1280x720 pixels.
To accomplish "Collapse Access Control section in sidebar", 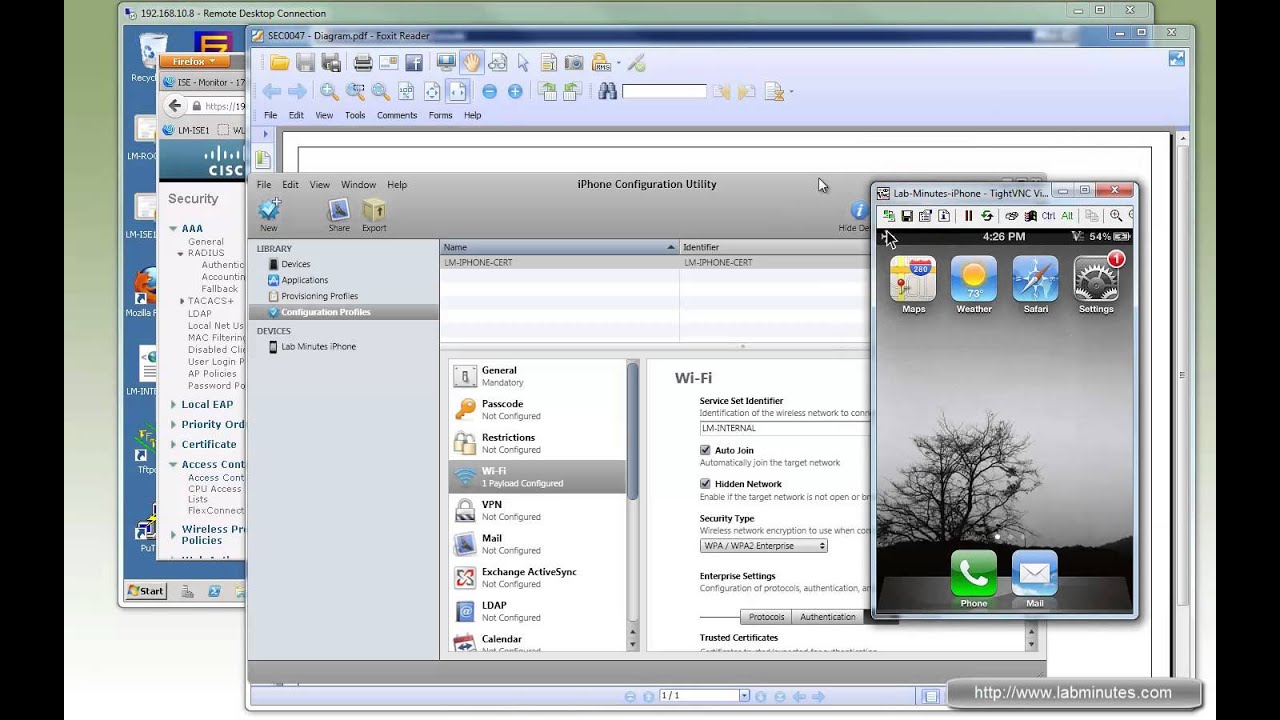I will coord(173,465).
